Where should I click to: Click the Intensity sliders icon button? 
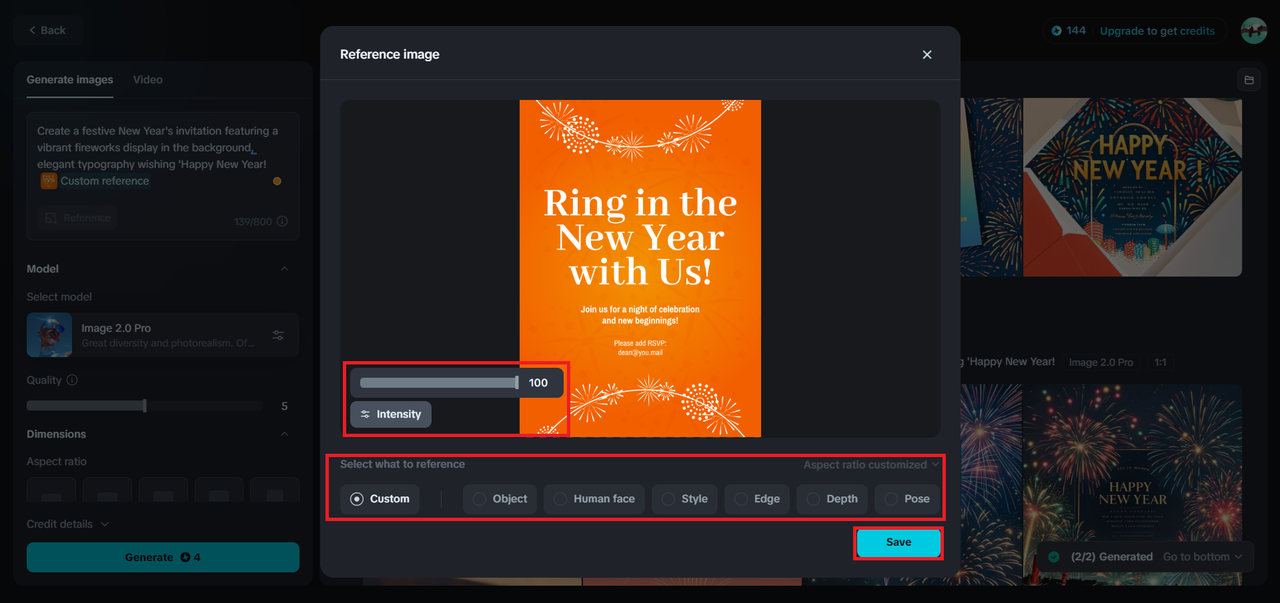pos(391,414)
